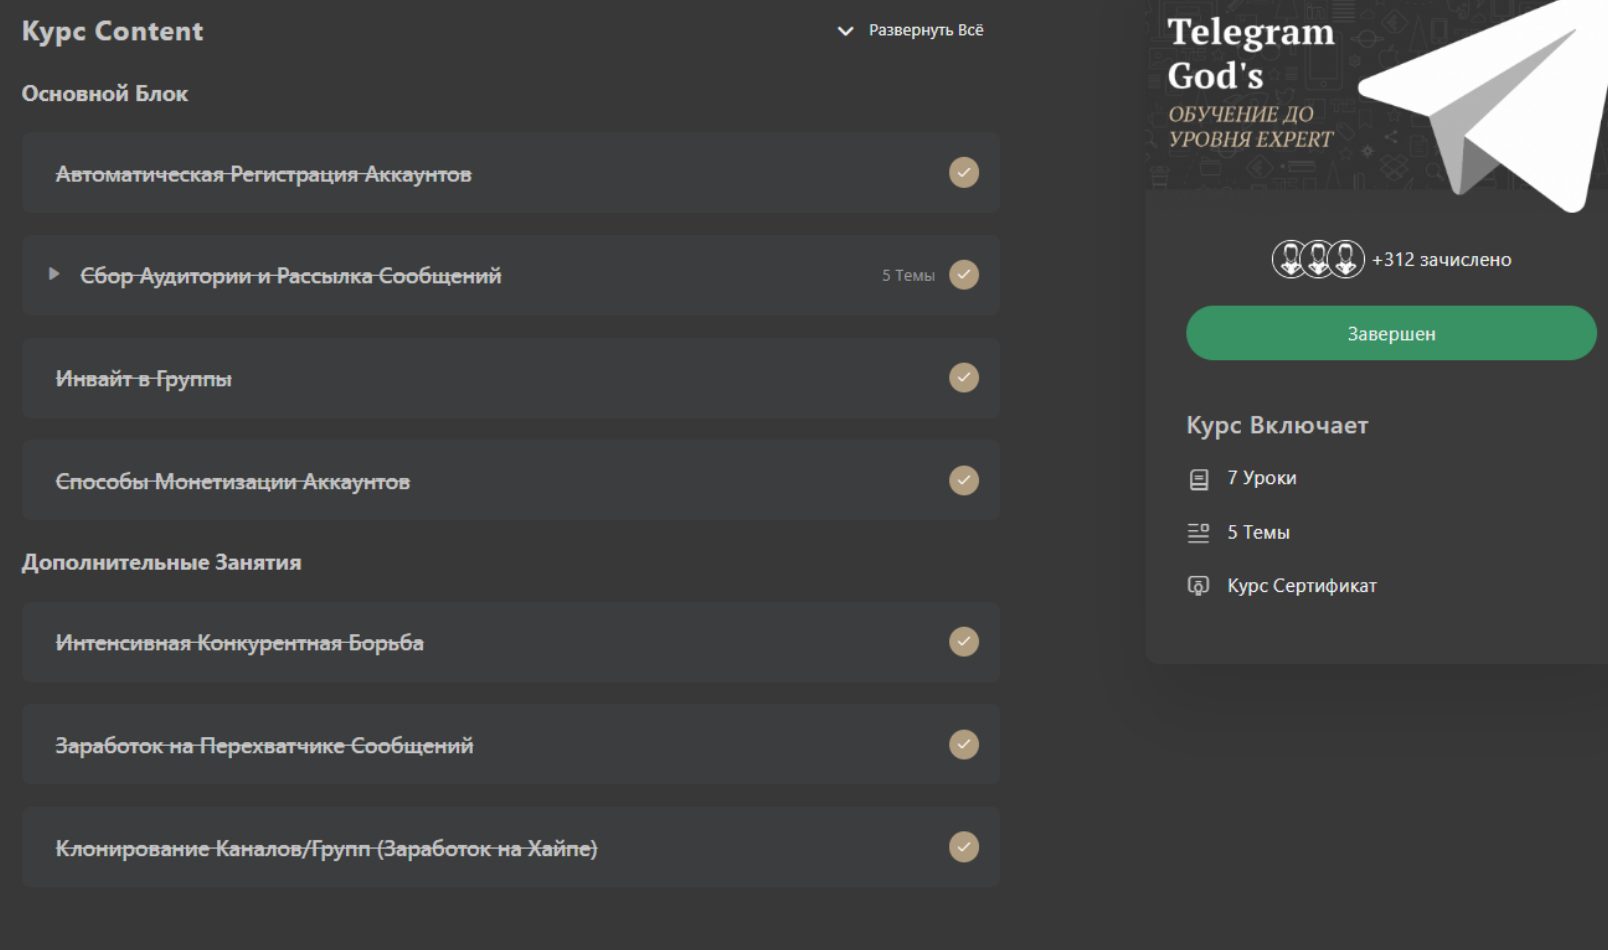Click the 5 Темы topic count label
The width and height of the screenshot is (1608, 950).
point(908,276)
